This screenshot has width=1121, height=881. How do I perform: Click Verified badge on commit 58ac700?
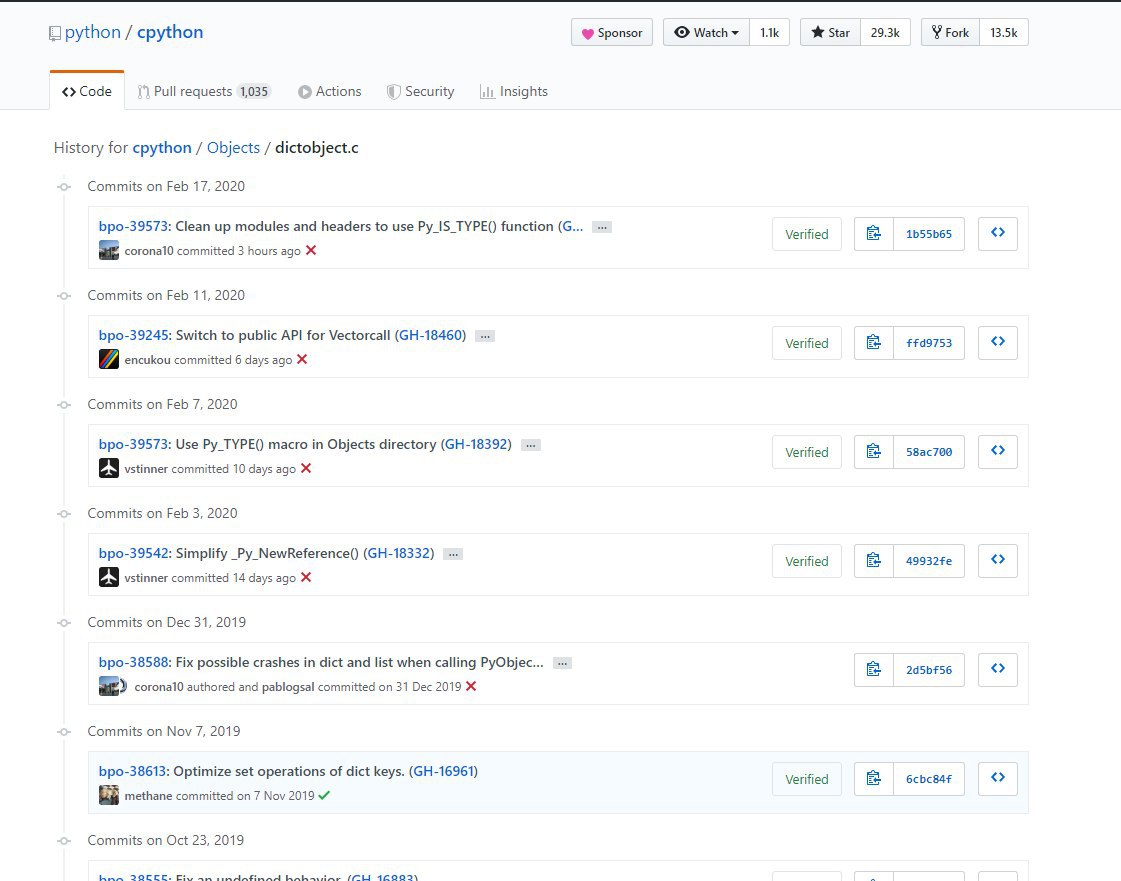tap(806, 452)
